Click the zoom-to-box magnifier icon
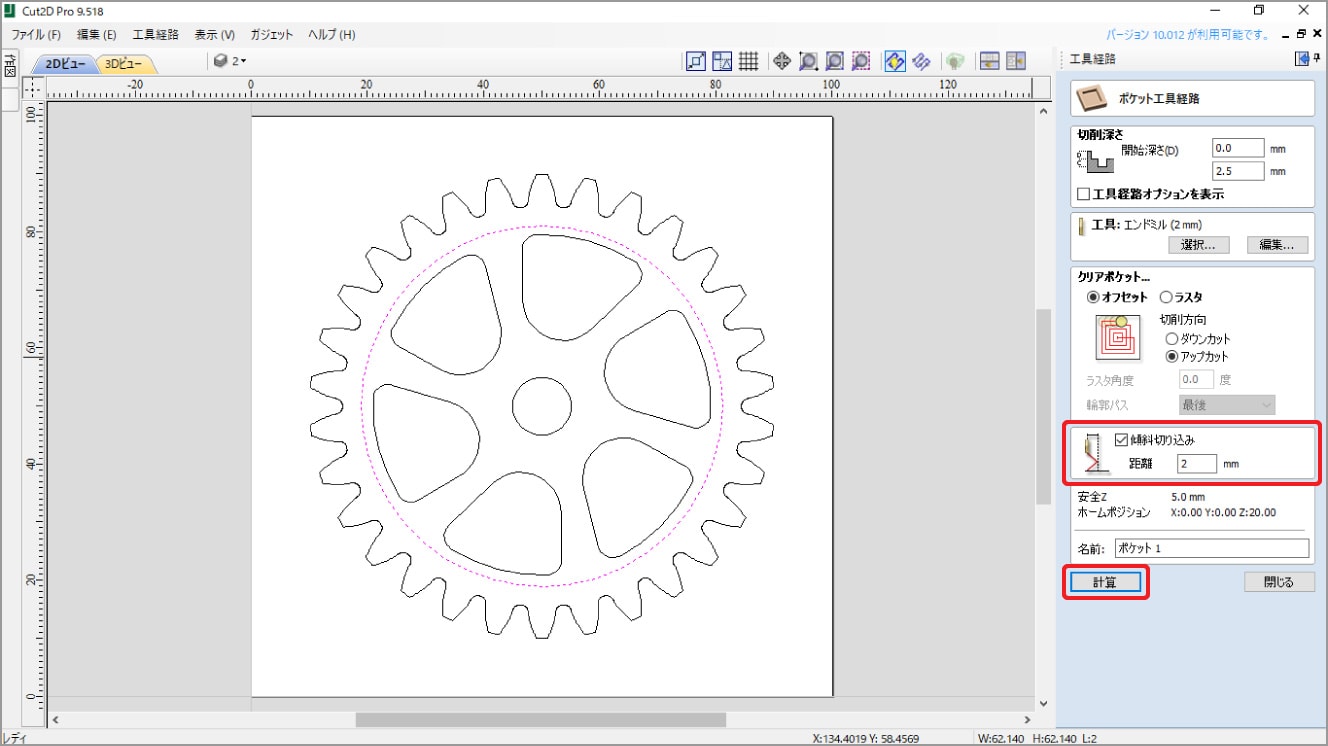This screenshot has height=746, width=1328. click(808, 61)
